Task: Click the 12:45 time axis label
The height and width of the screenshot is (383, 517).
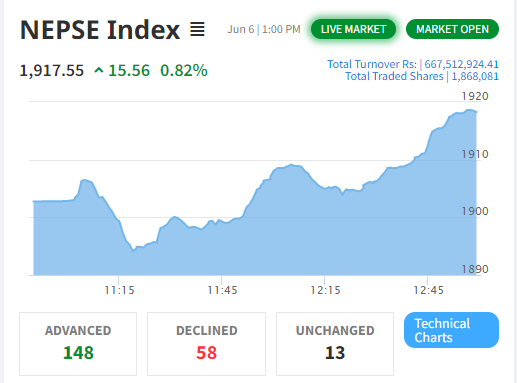Action: coord(428,290)
